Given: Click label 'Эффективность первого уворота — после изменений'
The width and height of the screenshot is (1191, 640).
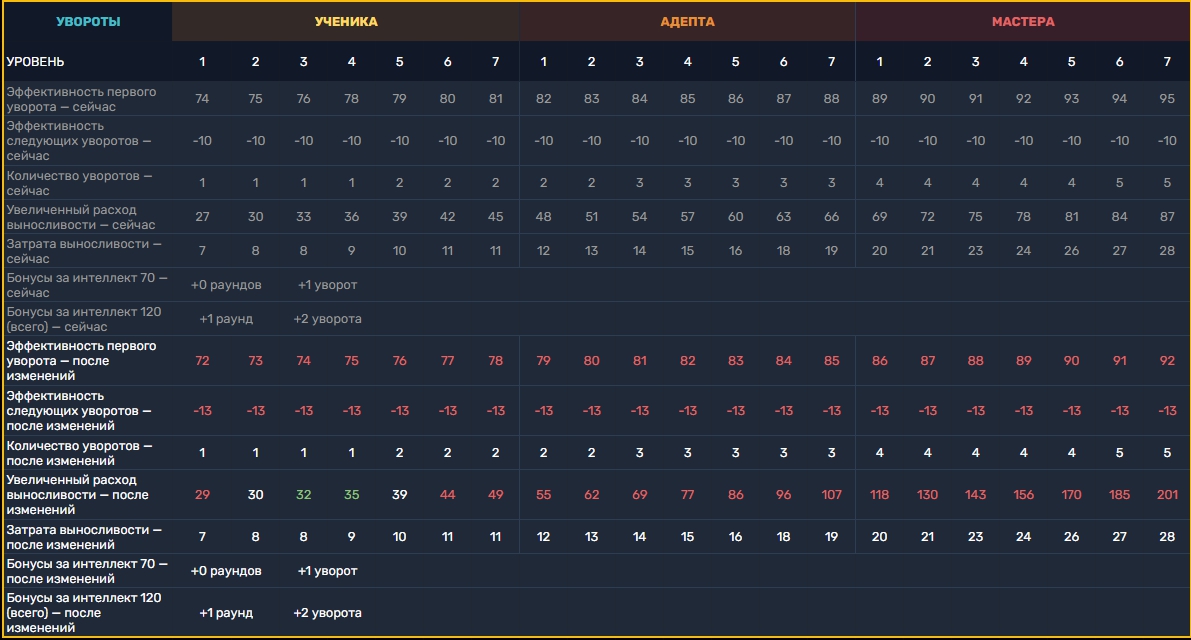Looking at the screenshot, I should click(x=81, y=361).
